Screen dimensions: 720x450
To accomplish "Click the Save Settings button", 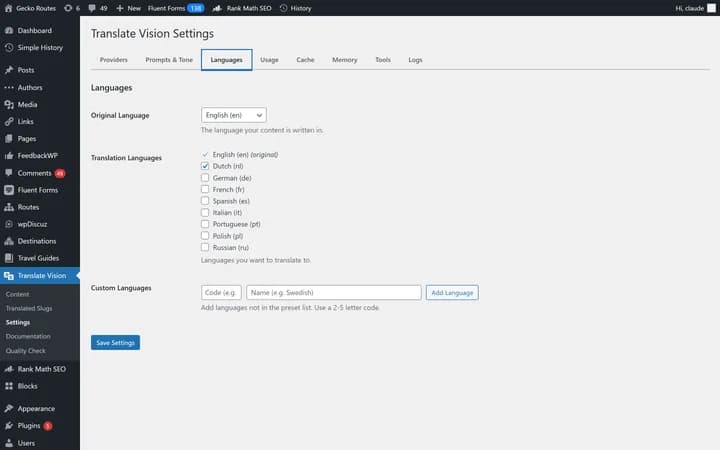I will tap(115, 343).
